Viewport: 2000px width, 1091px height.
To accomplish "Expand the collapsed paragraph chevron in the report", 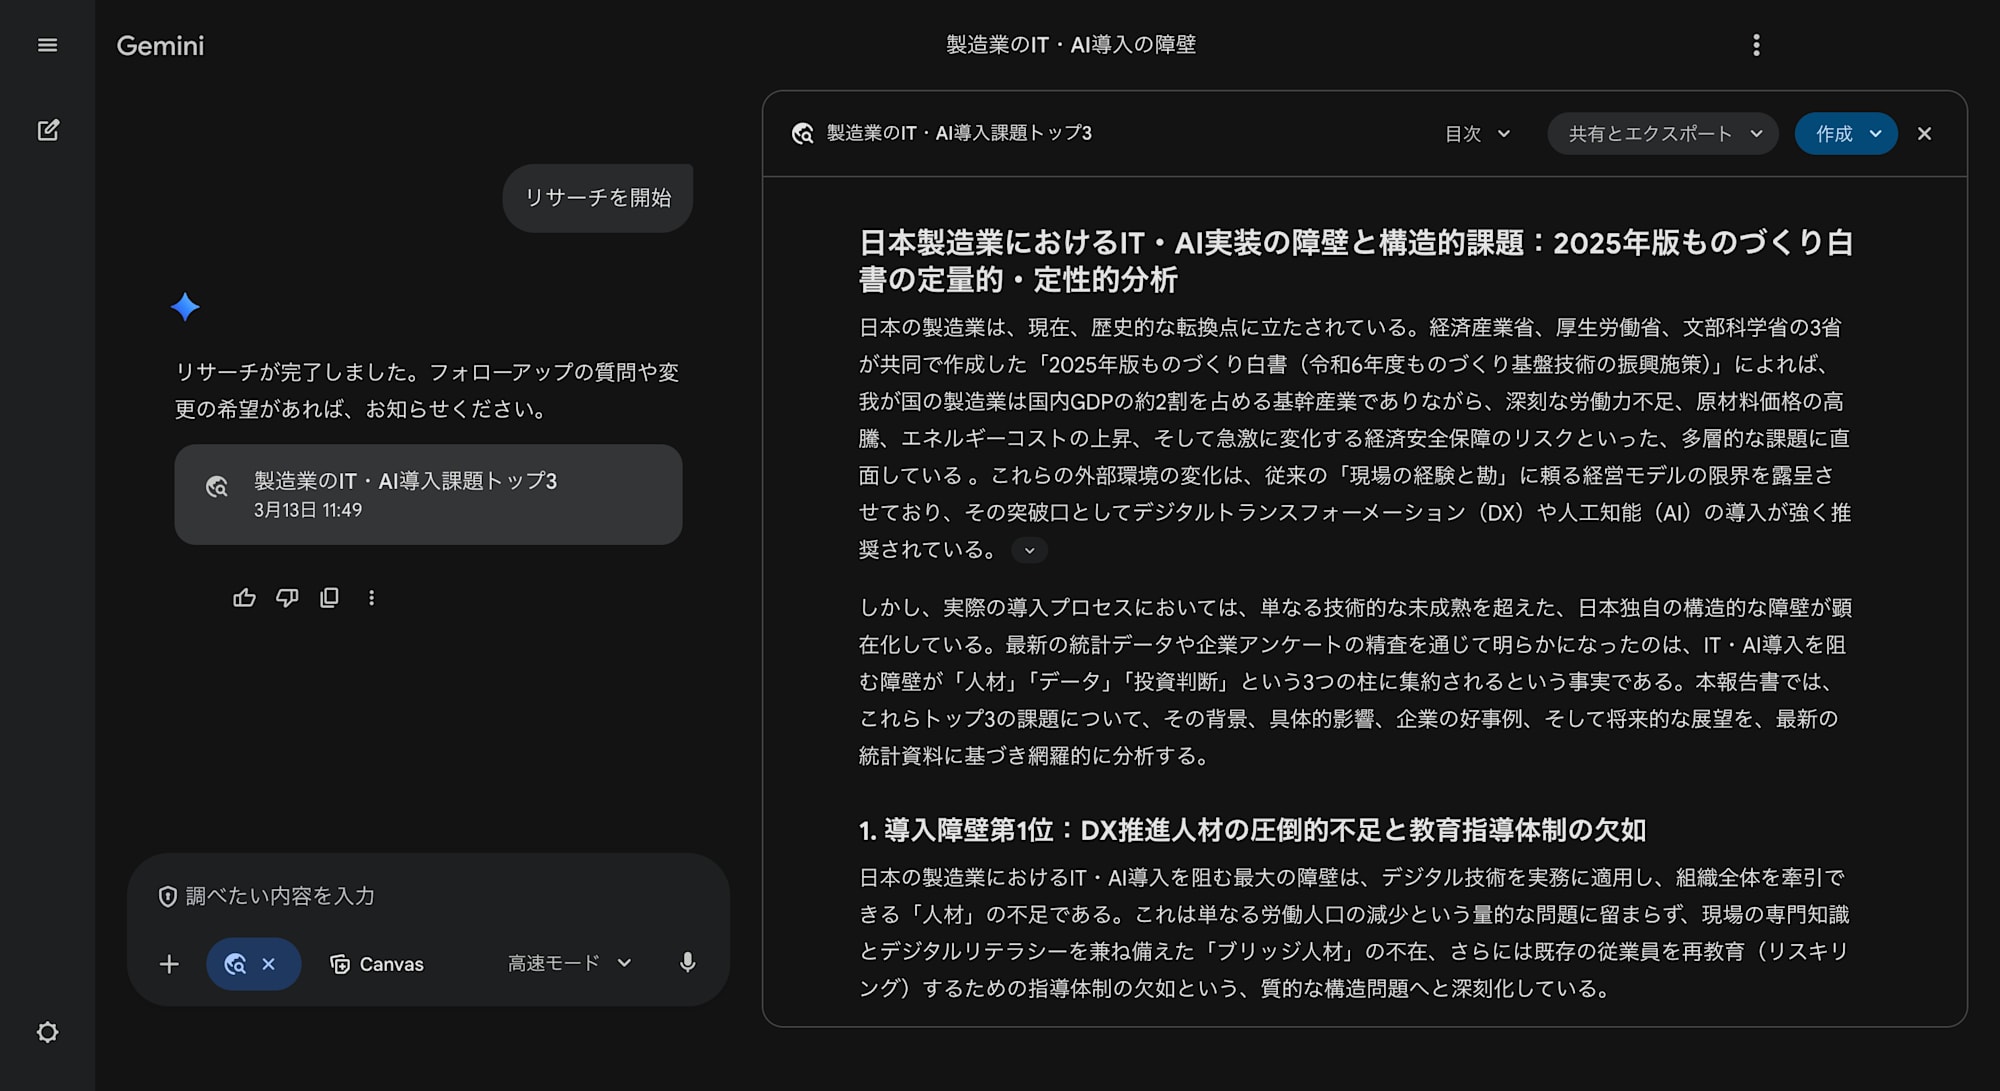I will [x=1029, y=551].
